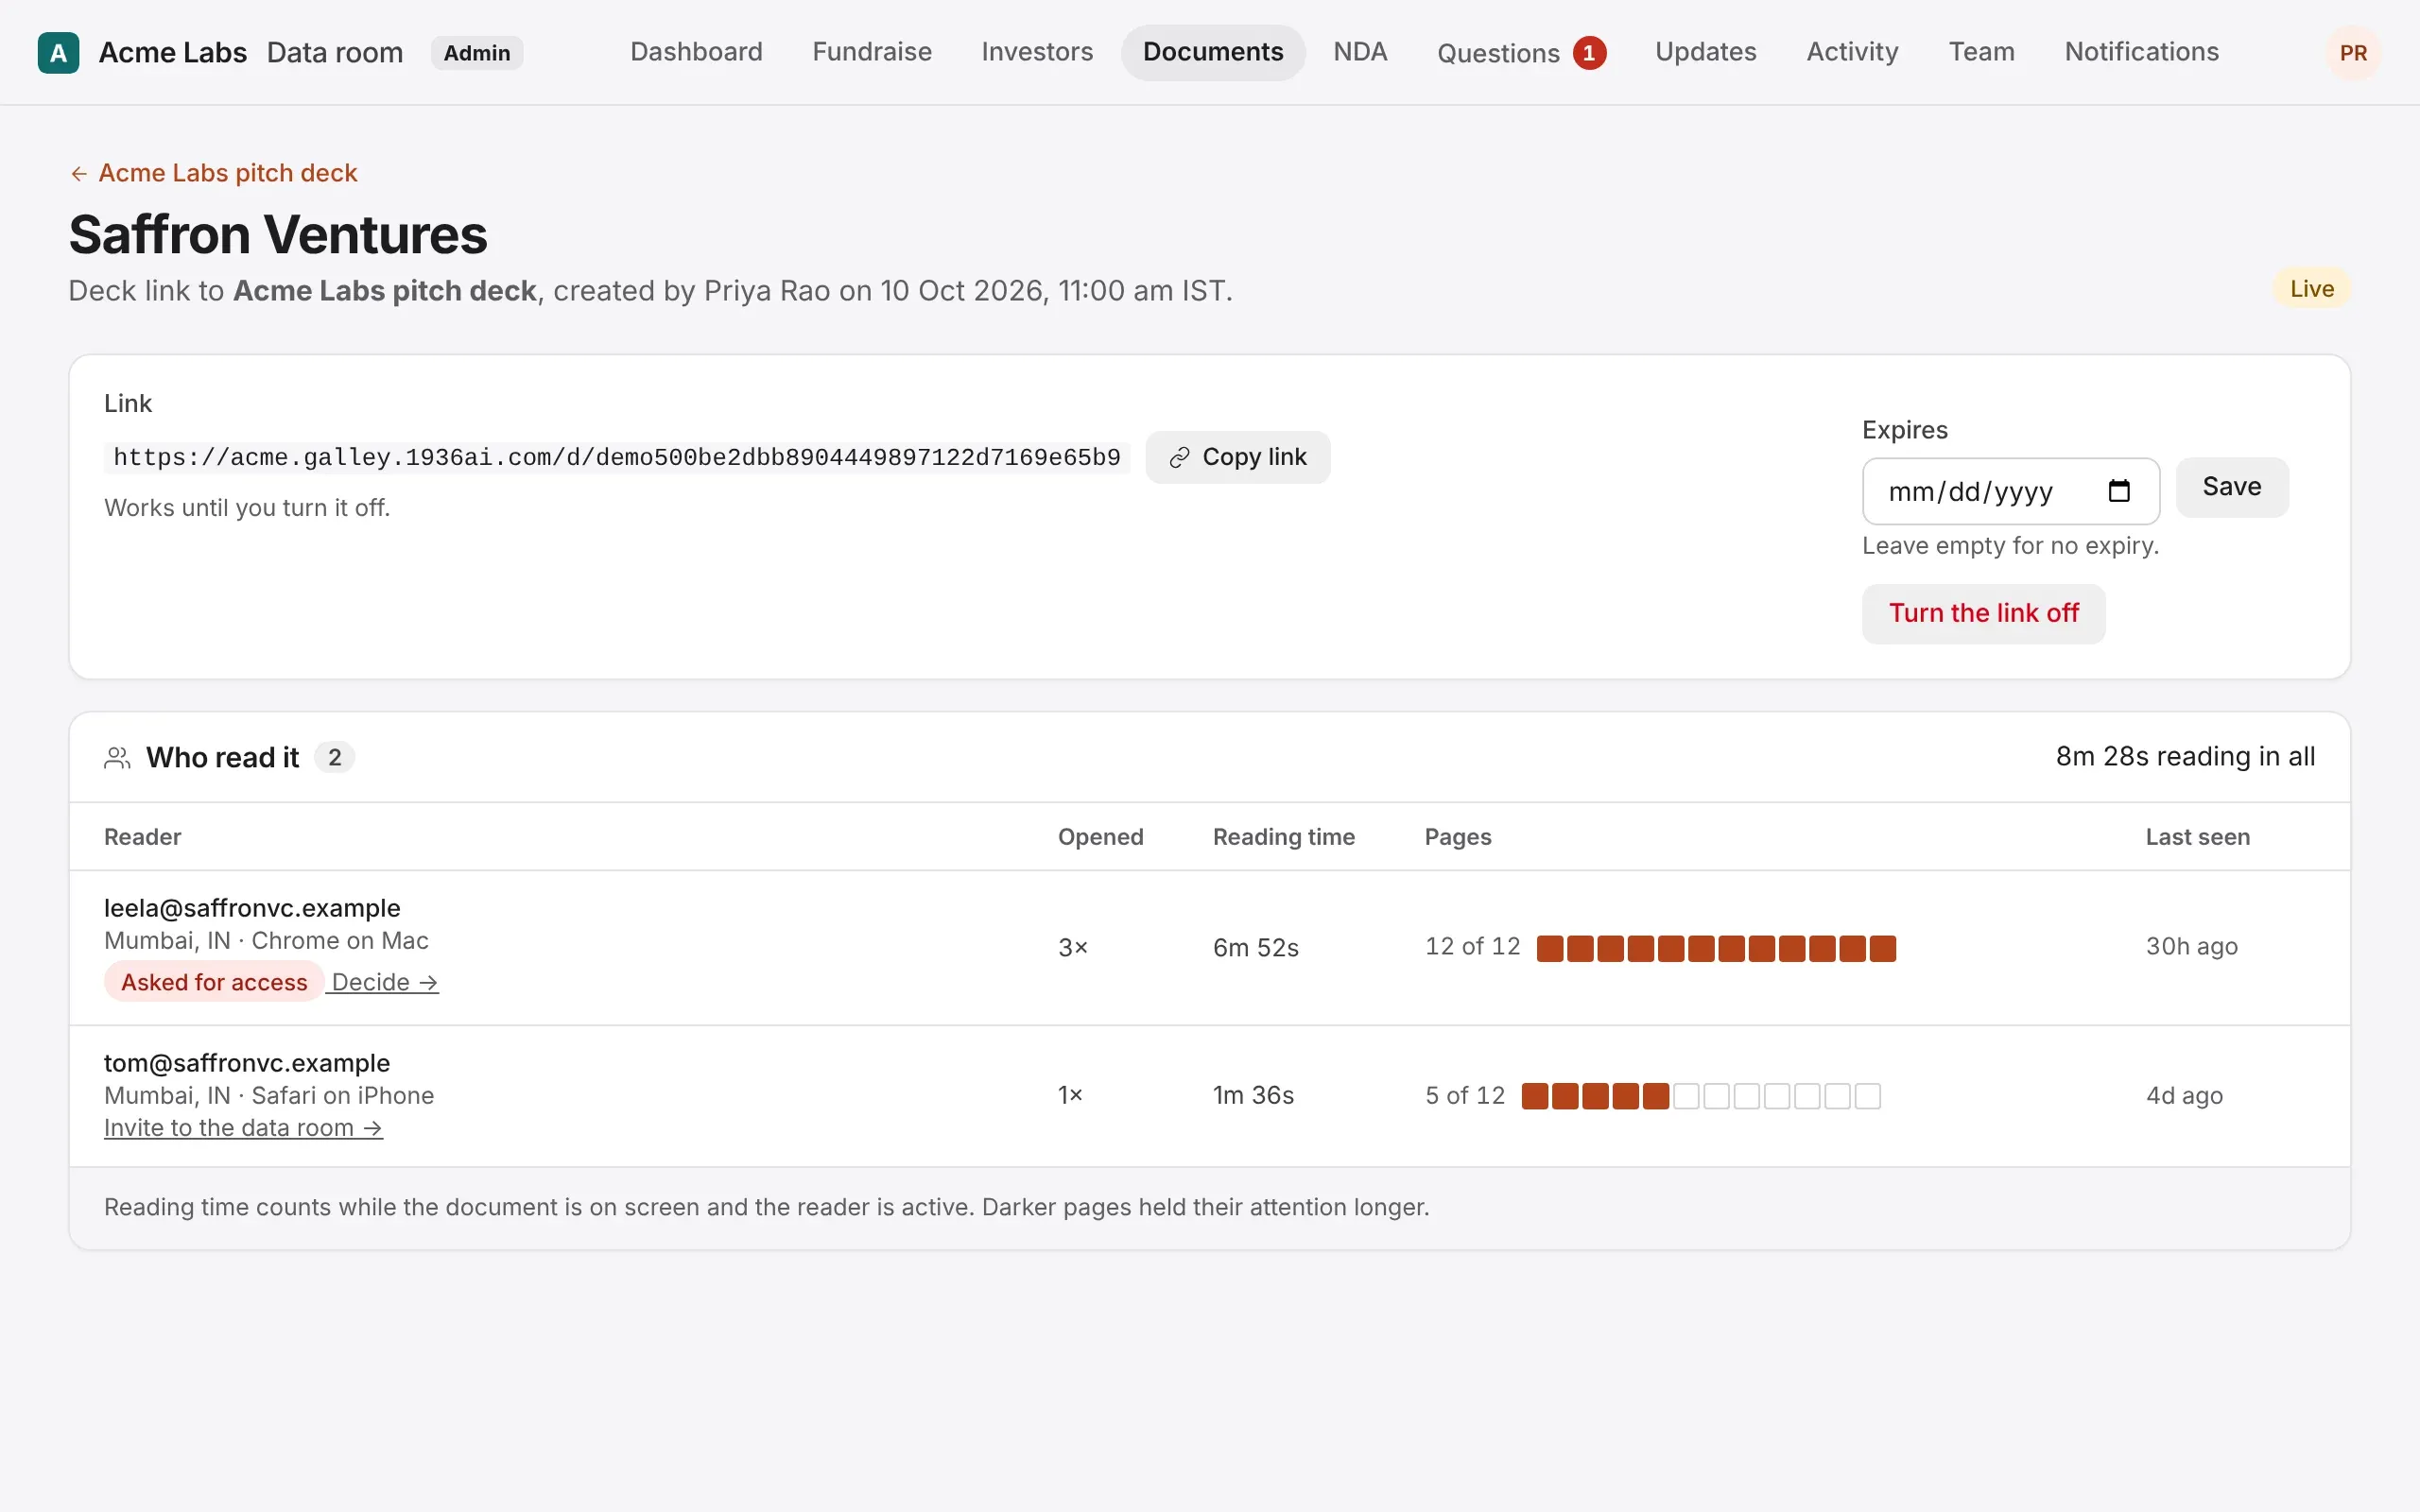This screenshot has height=1512, width=2420.
Task: Click the red Questions notification badge
Action: click(x=1588, y=53)
